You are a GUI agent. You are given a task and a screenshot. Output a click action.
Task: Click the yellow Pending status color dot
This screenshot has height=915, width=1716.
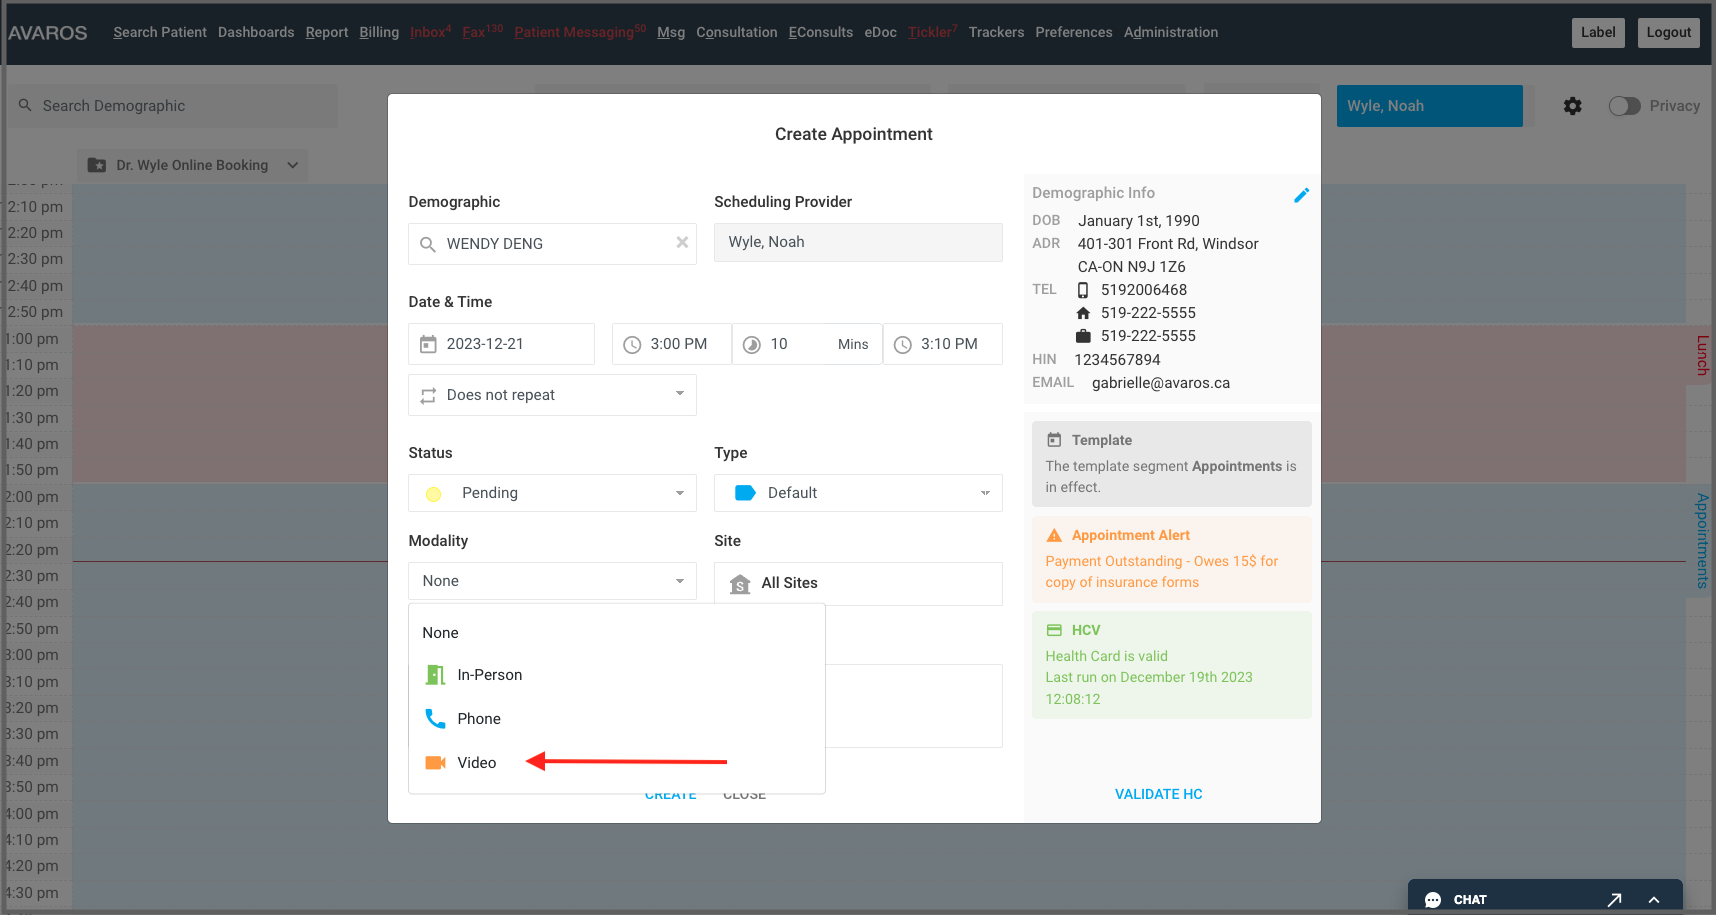434,494
